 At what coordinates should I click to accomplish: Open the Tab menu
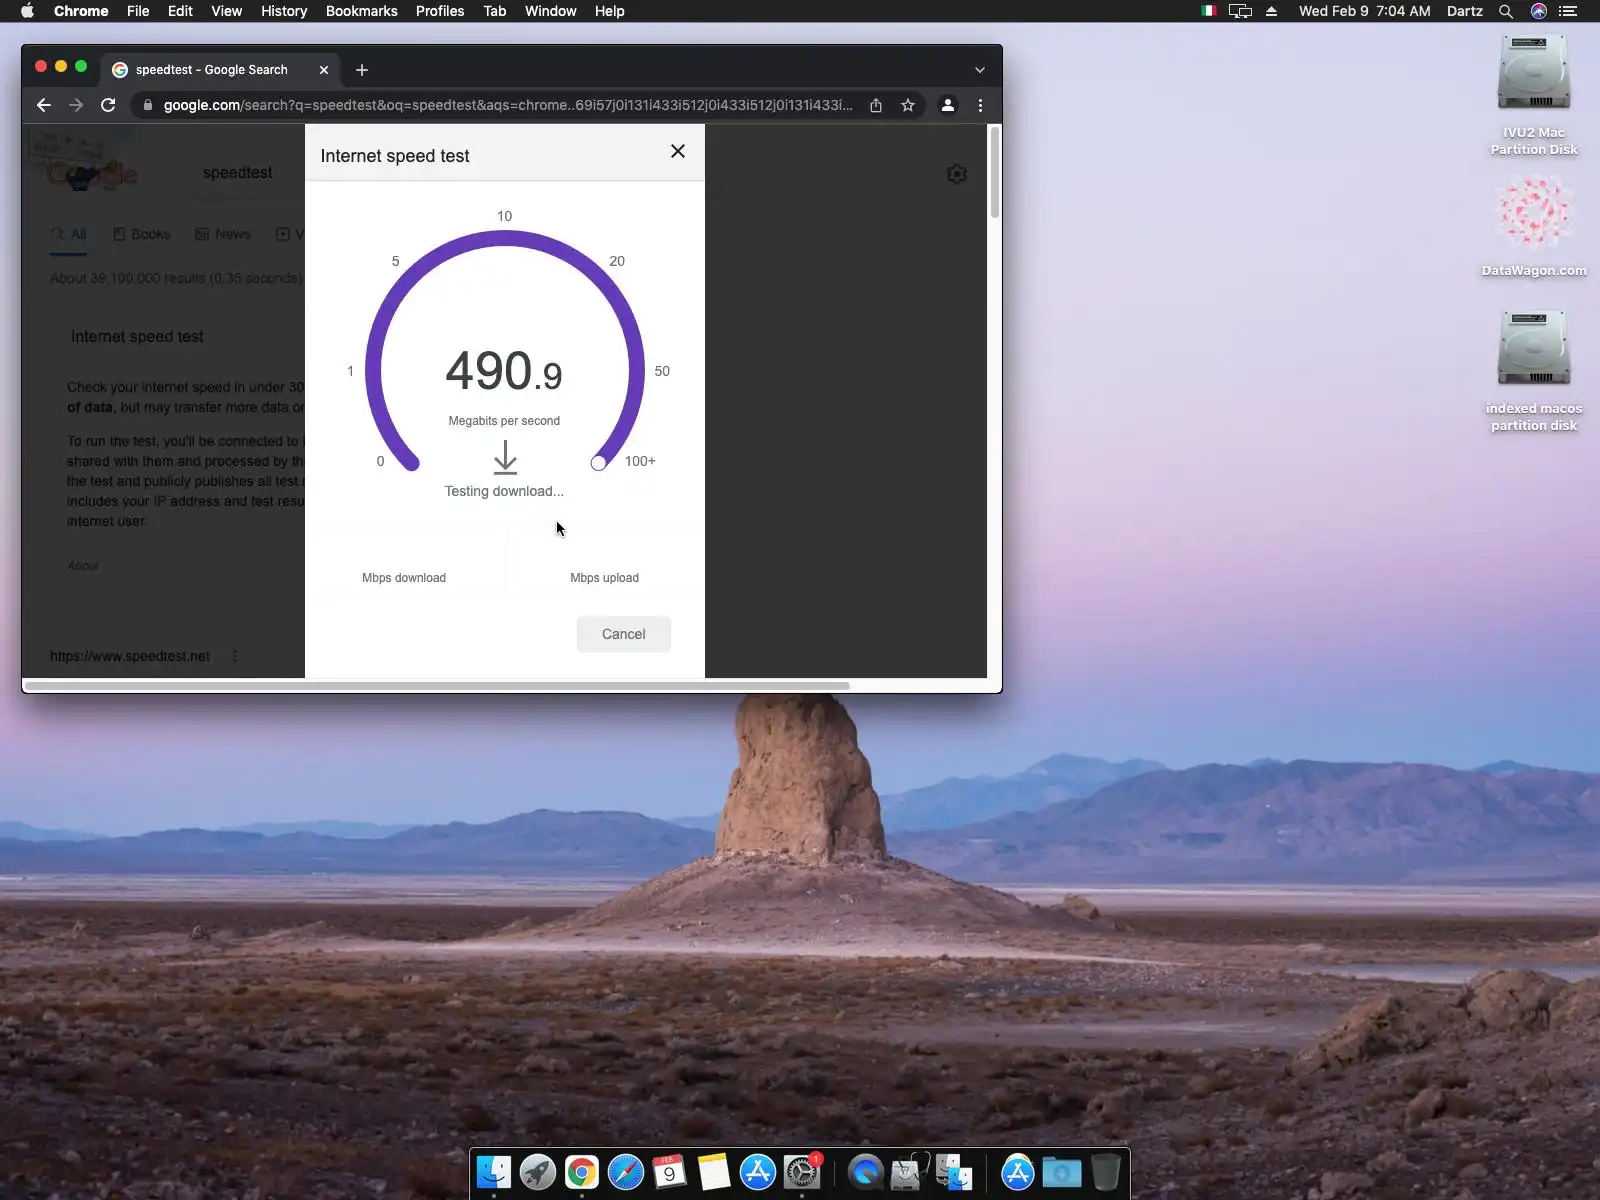pos(495,11)
